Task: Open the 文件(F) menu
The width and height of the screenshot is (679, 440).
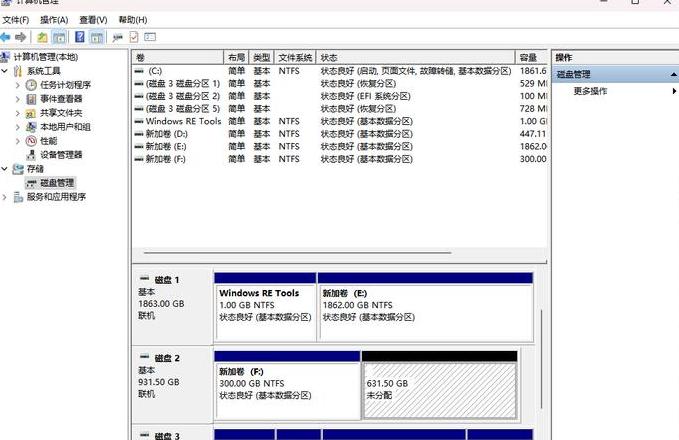Action: [x=16, y=20]
